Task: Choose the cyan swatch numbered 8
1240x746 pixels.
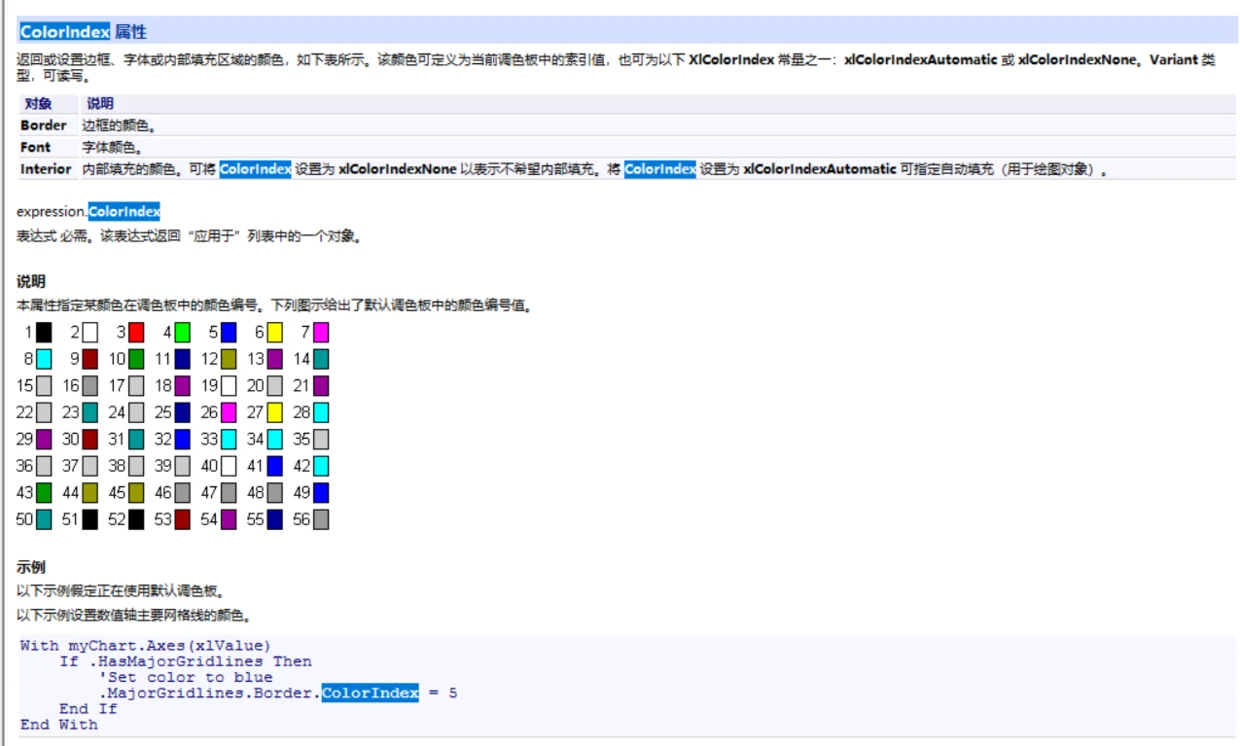Action: click(x=44, y=359)
